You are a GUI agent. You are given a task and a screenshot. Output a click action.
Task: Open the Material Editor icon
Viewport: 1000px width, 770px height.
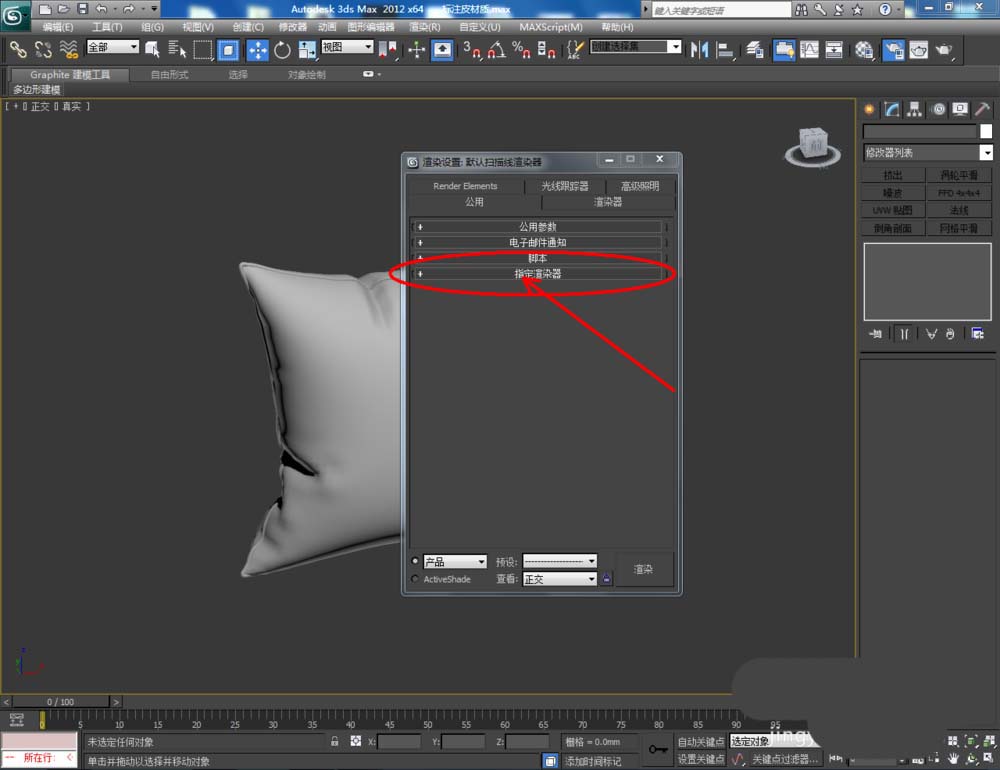point(864,50)
